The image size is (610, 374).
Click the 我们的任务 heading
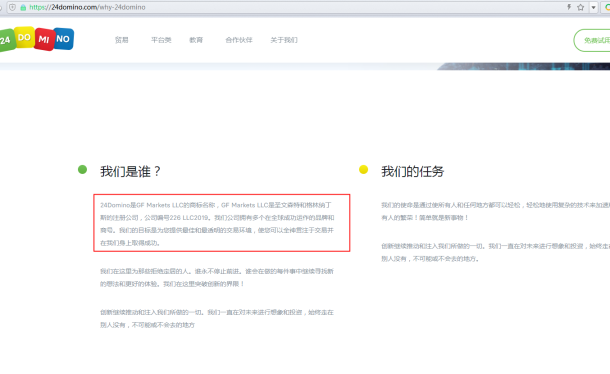(x=412, y=171)
